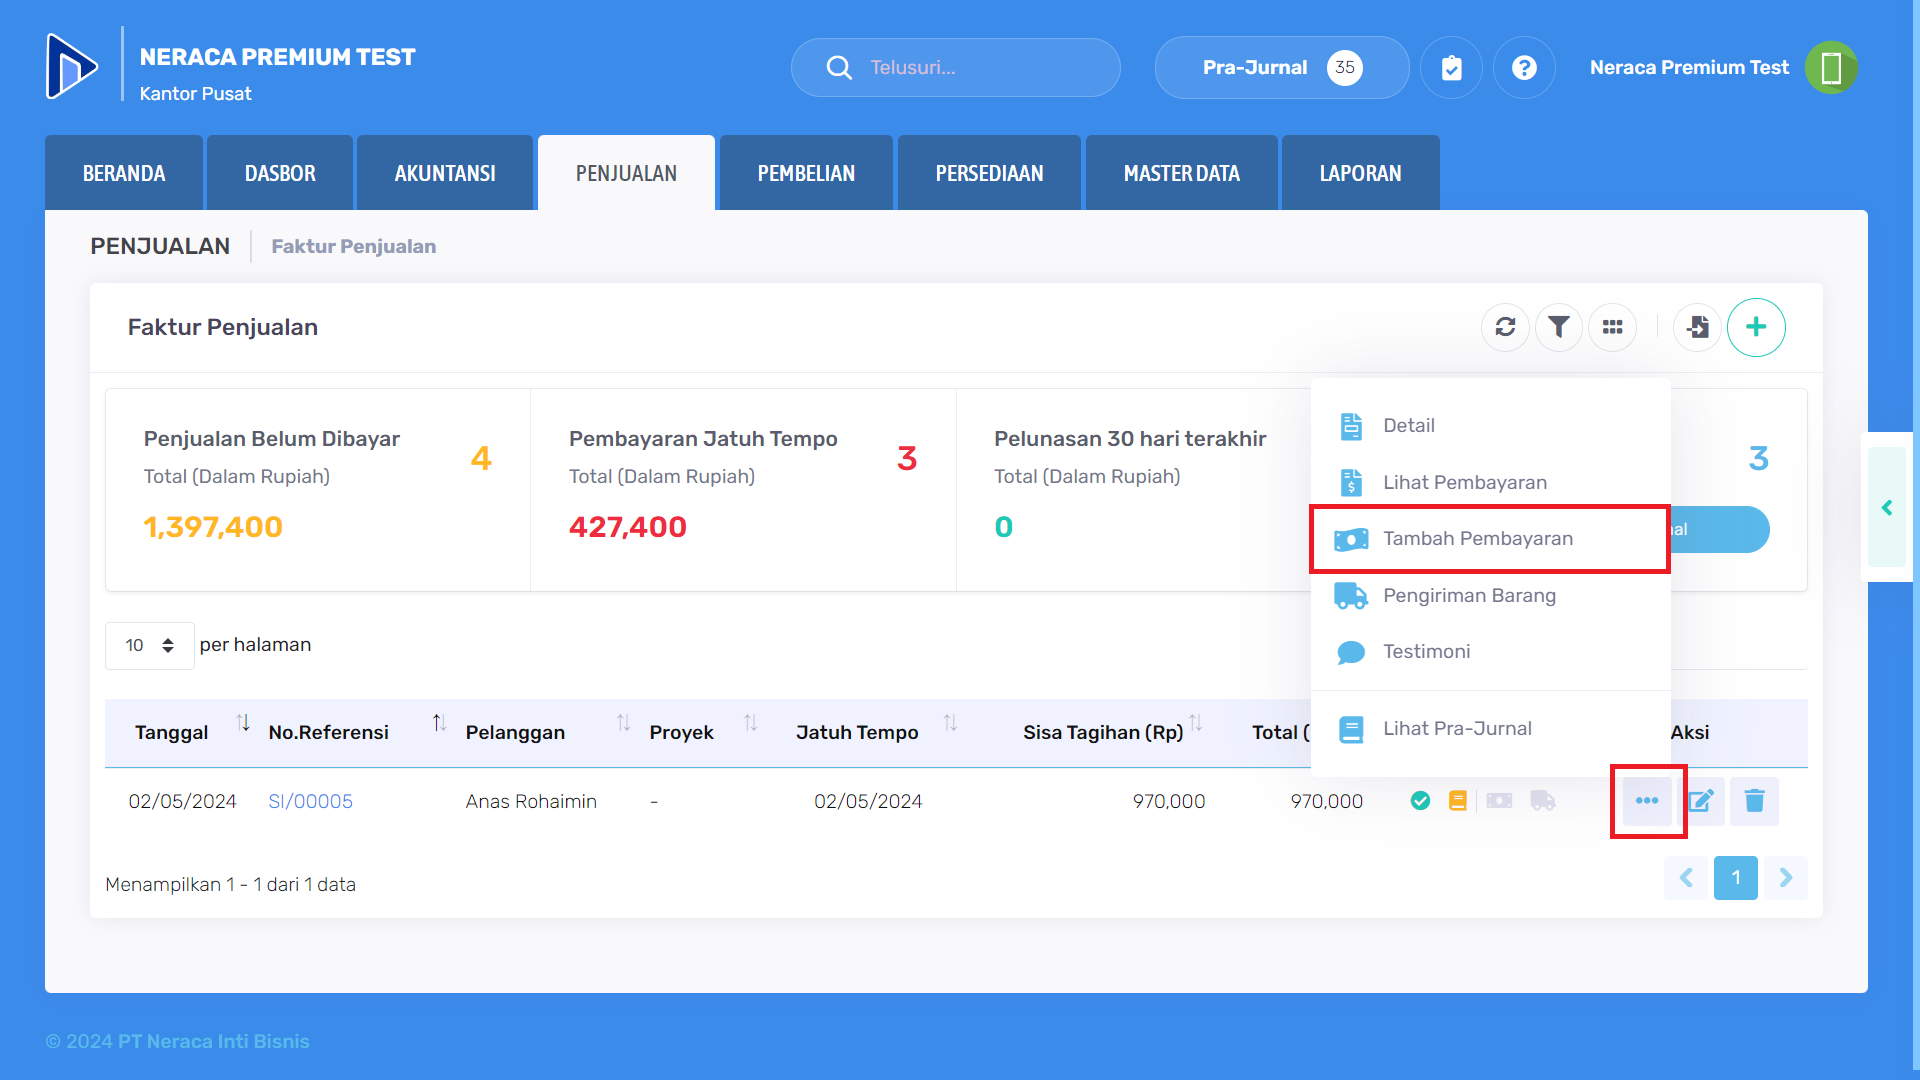
Task: Open the PEMBELIAN tab
Action: (806, 173)
